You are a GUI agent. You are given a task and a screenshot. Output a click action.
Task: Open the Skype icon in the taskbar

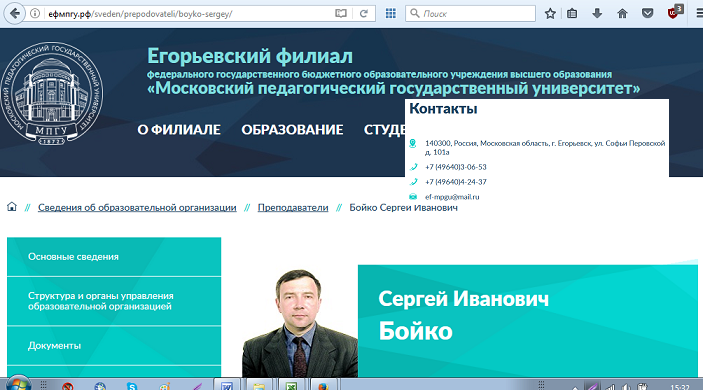pos(131,386)
